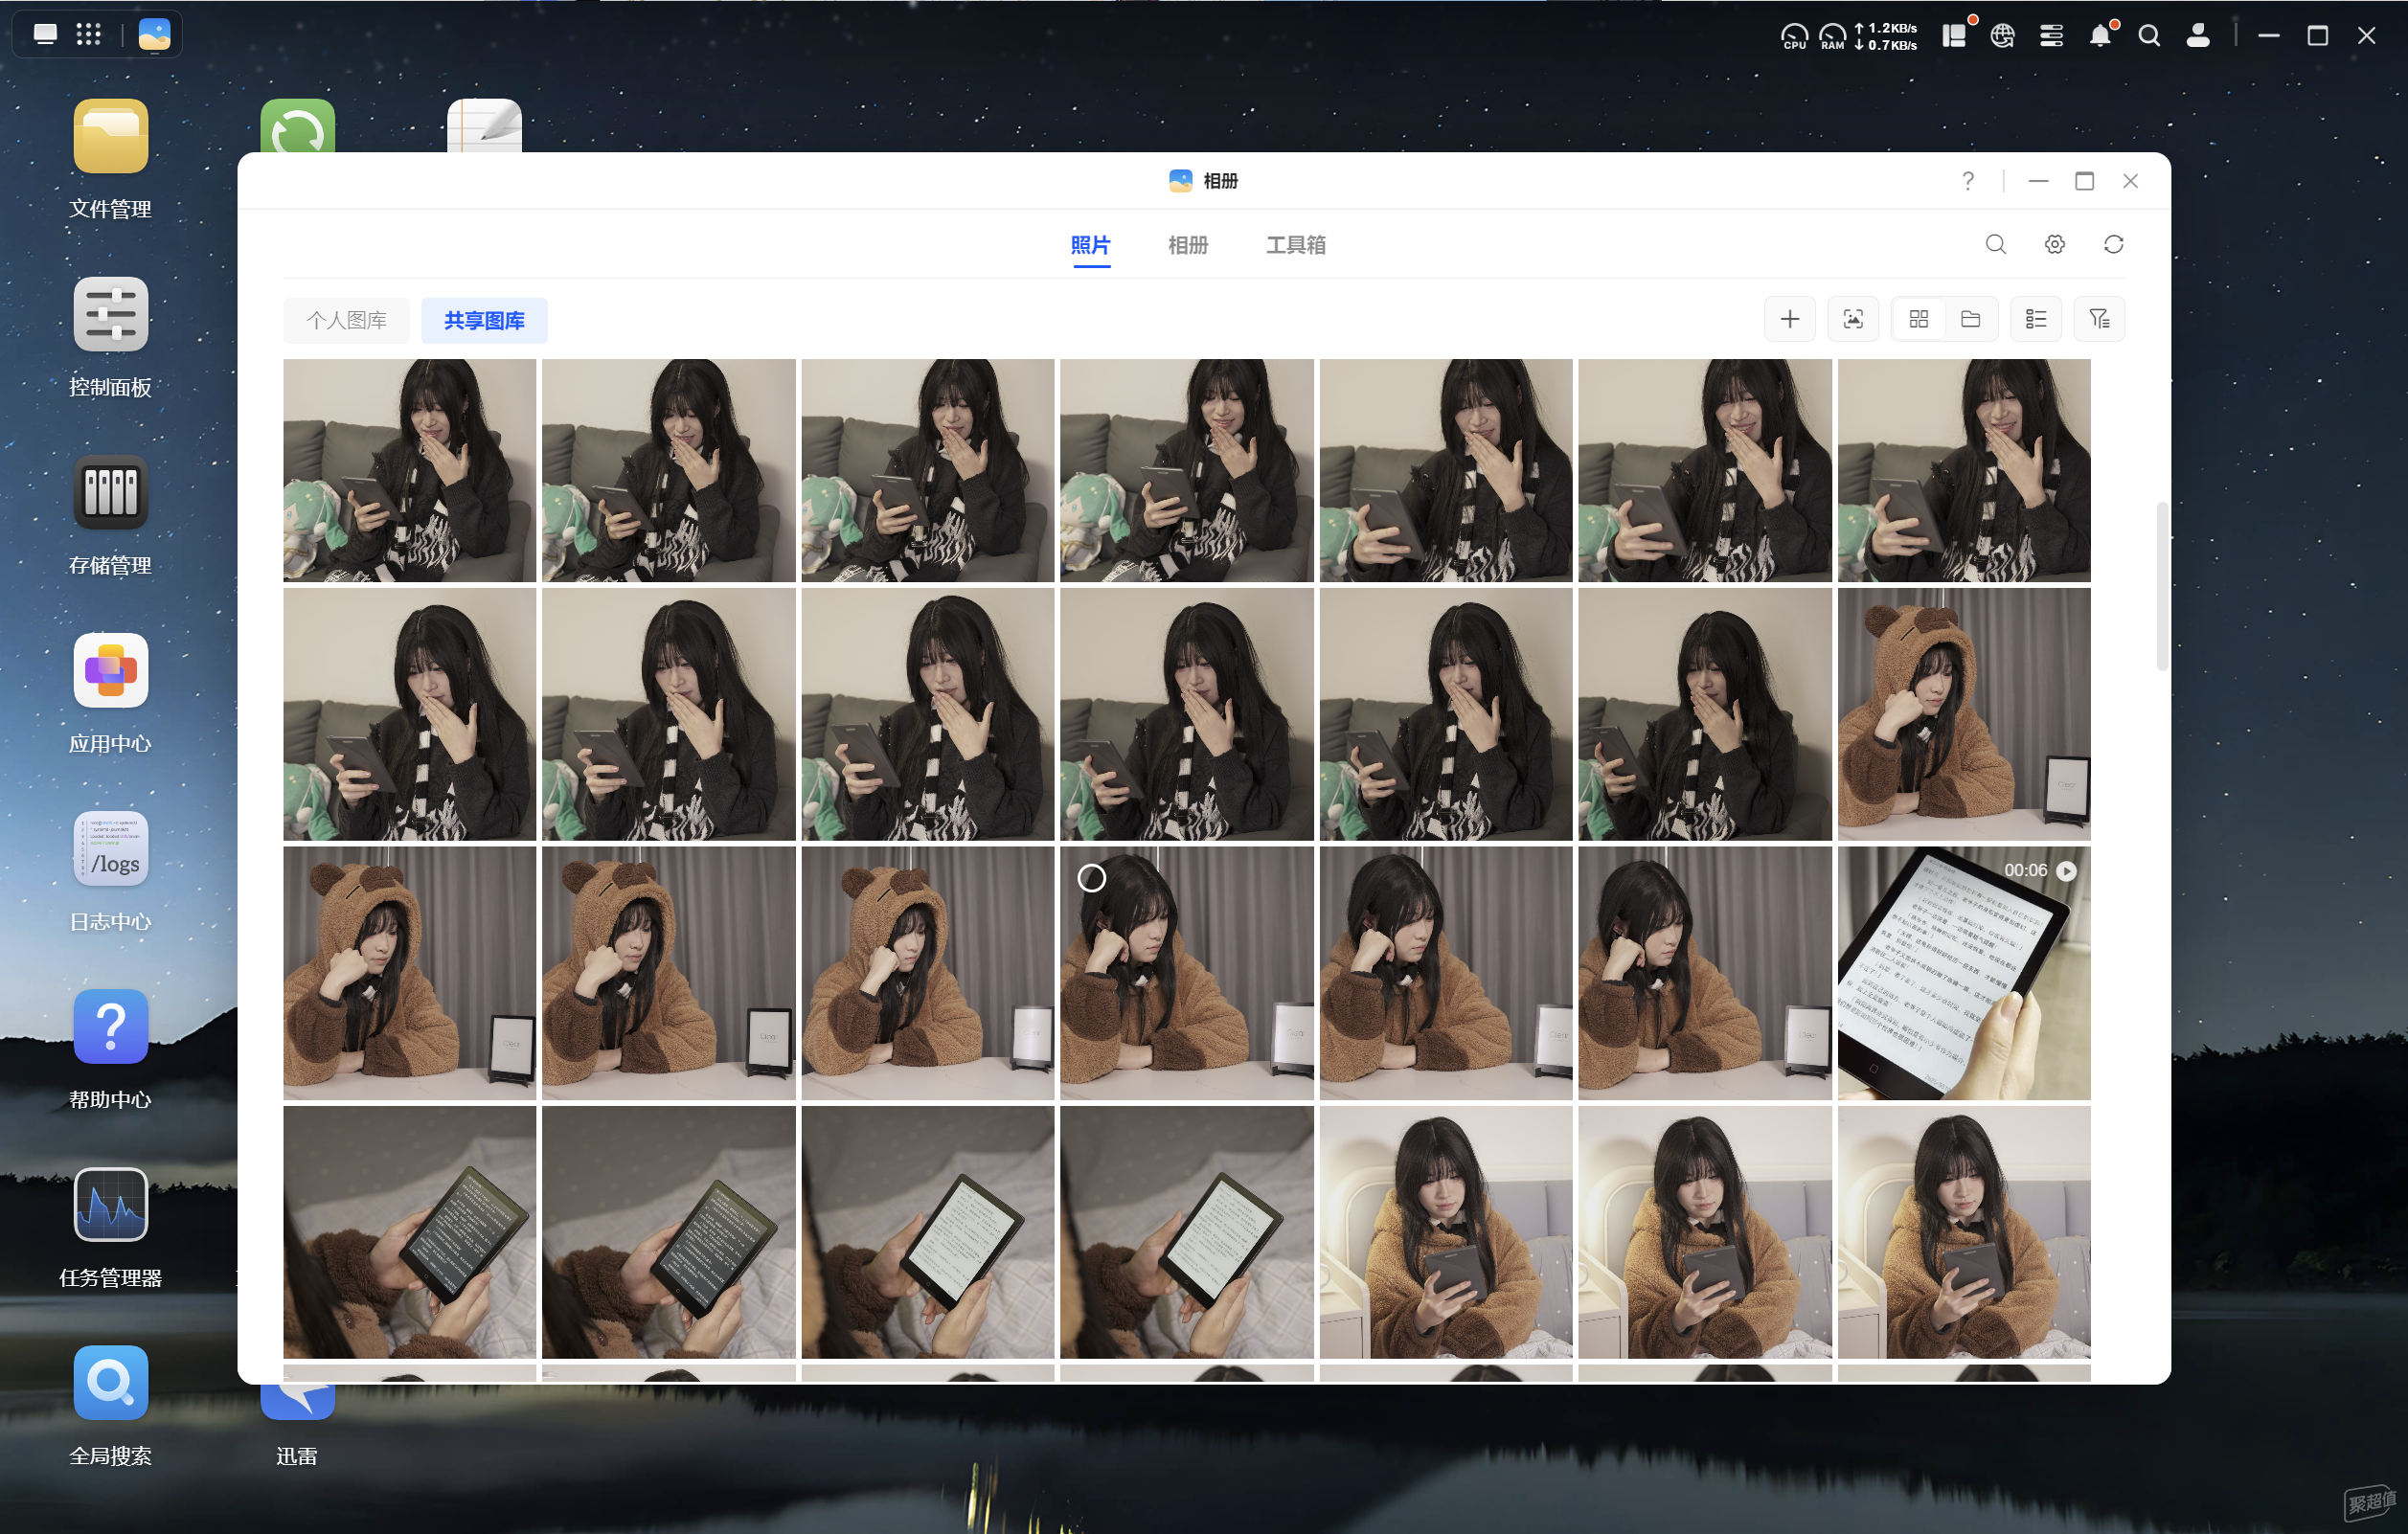Image resolution: width=2408 pixels, height=1534 pixels.
Task: Open the network globe icon in top bar
Action: coord(2002,36)
